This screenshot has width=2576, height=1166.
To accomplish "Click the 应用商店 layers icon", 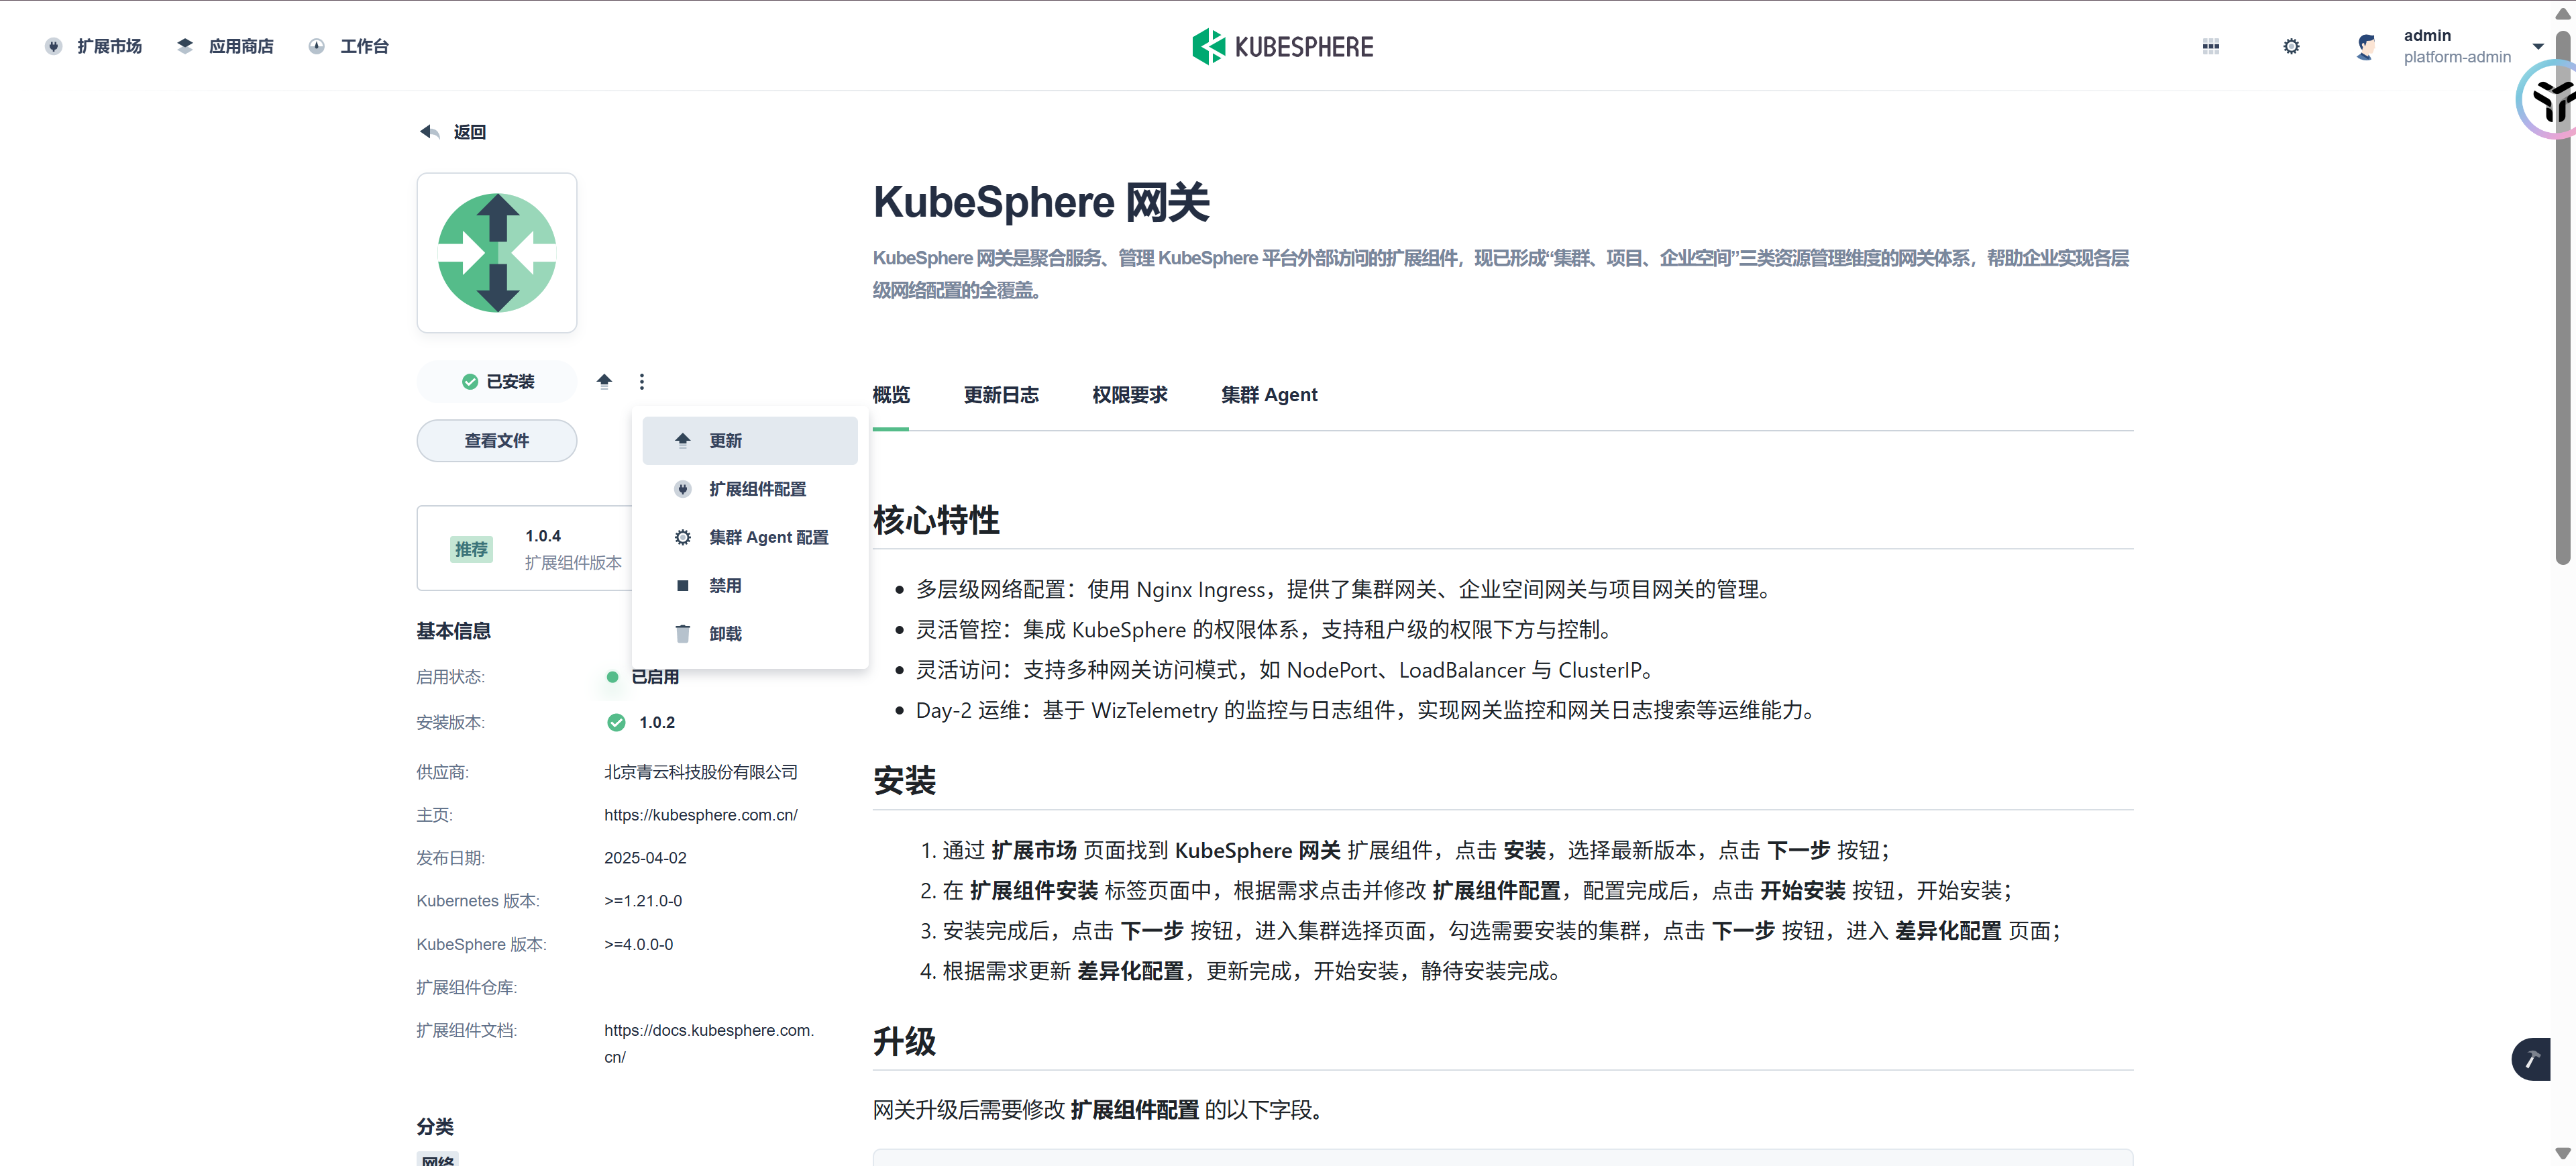I will click(x=185, y=46).
